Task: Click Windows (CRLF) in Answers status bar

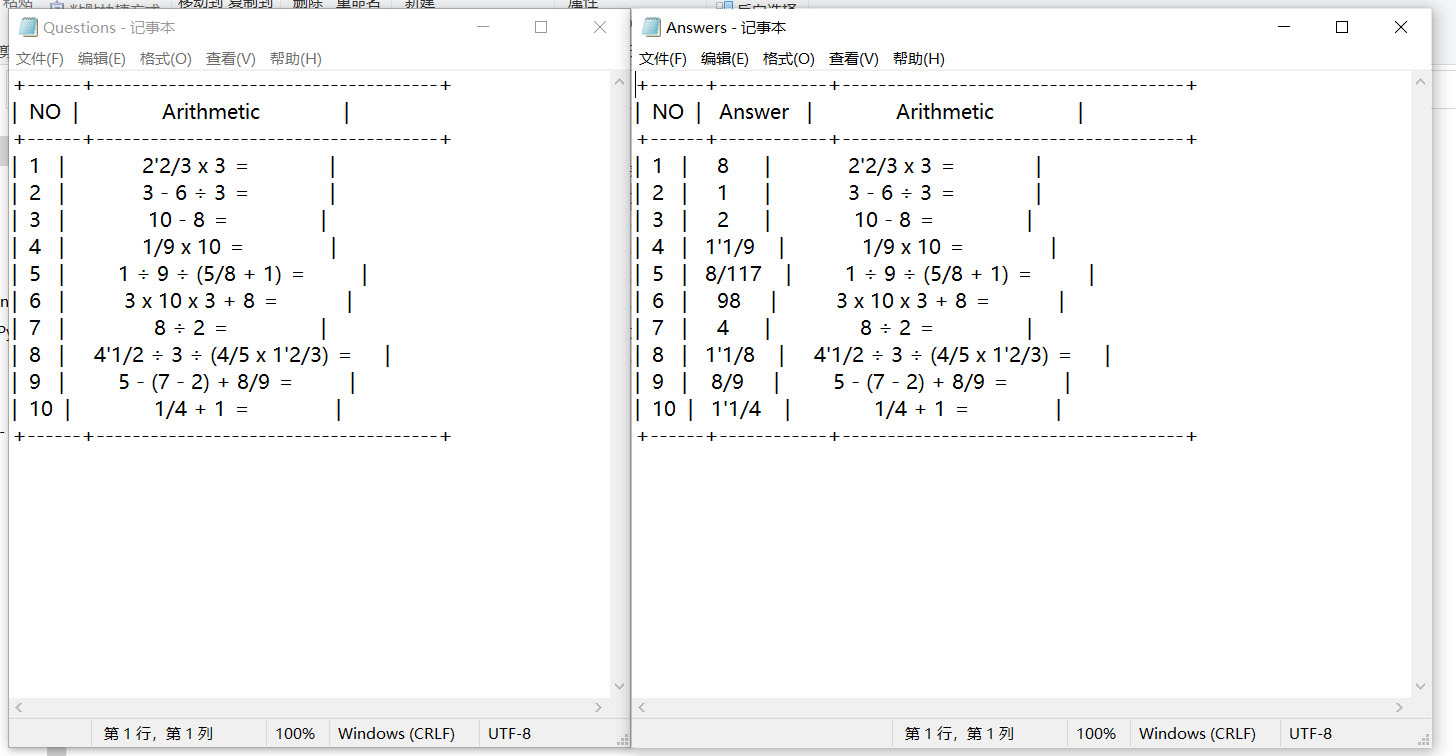Action: point(1197,734)
